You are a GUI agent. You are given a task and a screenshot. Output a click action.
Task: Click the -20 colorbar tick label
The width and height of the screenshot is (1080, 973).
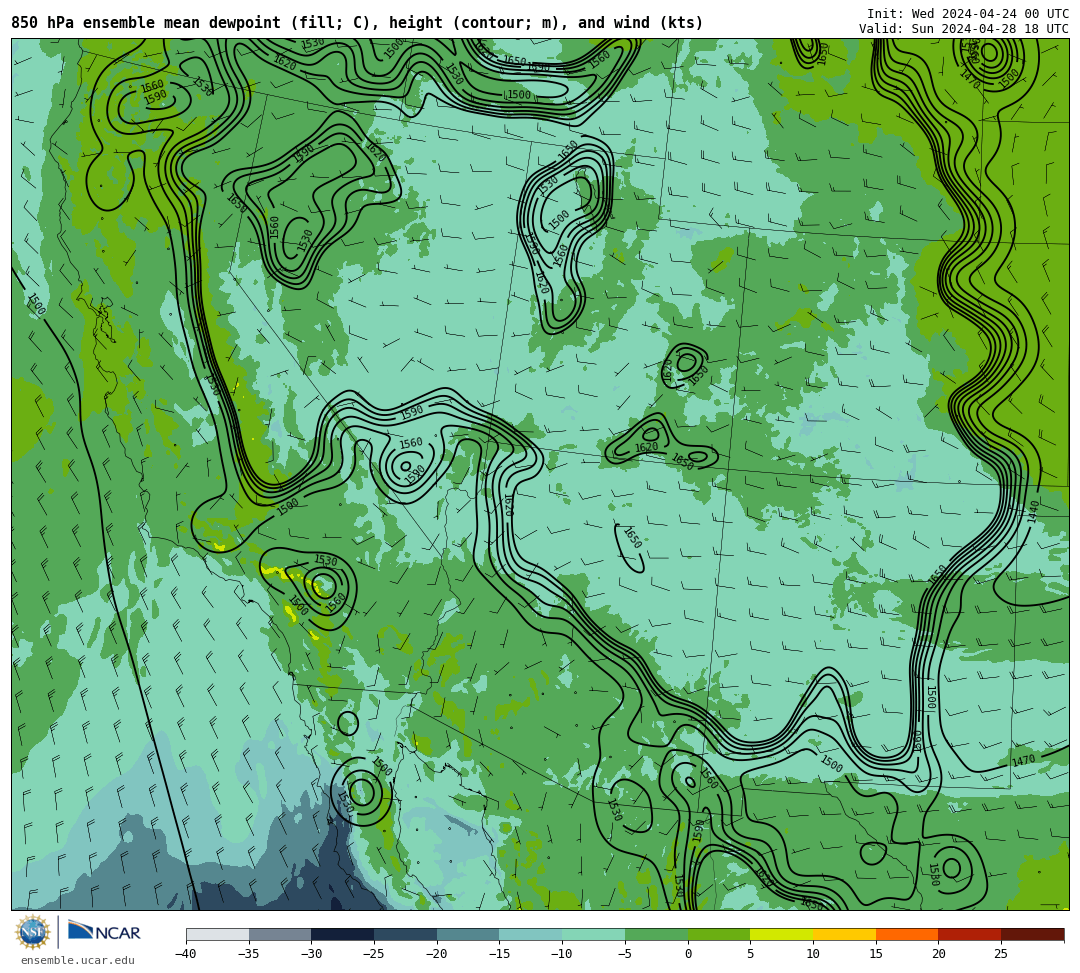pyautogui.click(x=437, y=954)
